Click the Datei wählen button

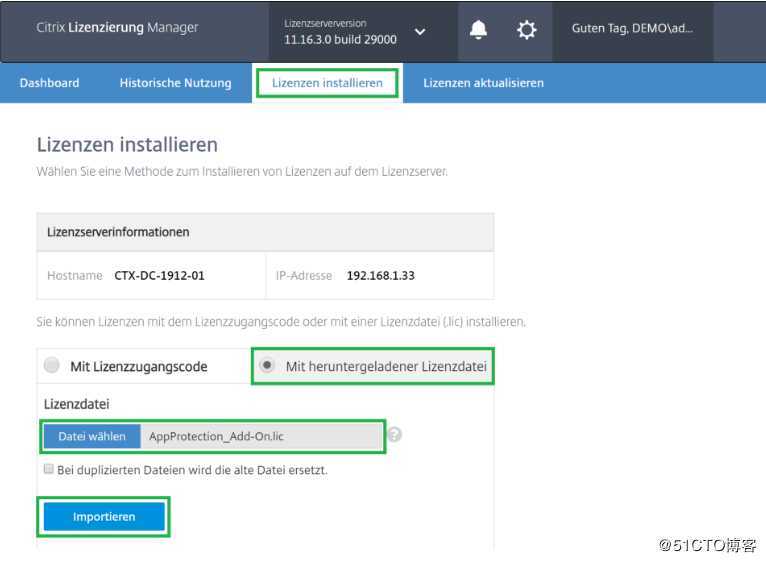point(92,436)
